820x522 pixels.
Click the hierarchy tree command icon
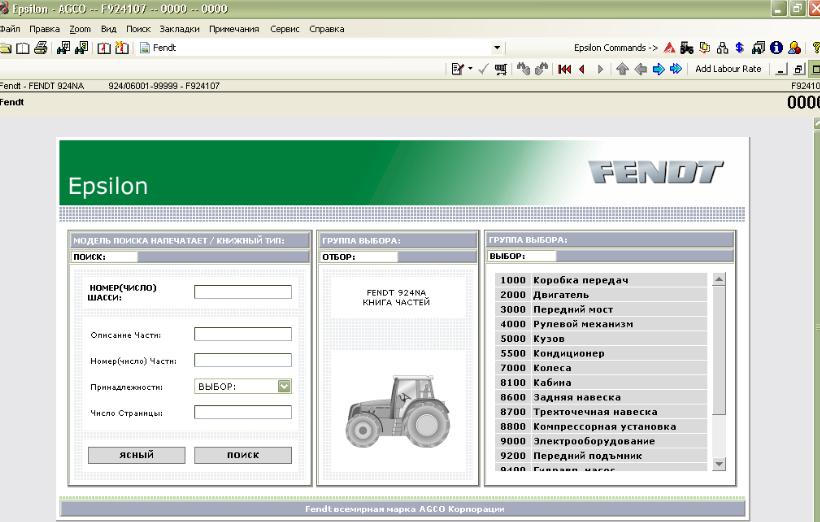(x=722, y=48)
